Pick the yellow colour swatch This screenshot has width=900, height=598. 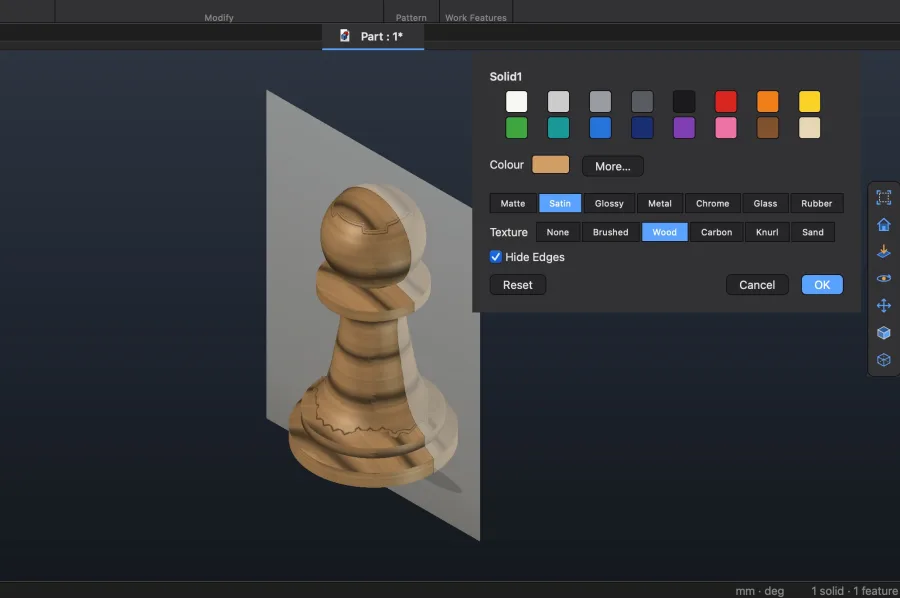point(809,102)
